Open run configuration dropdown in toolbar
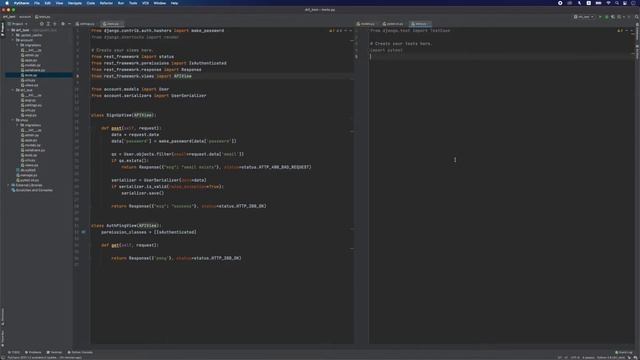 (x=583, y=17)
